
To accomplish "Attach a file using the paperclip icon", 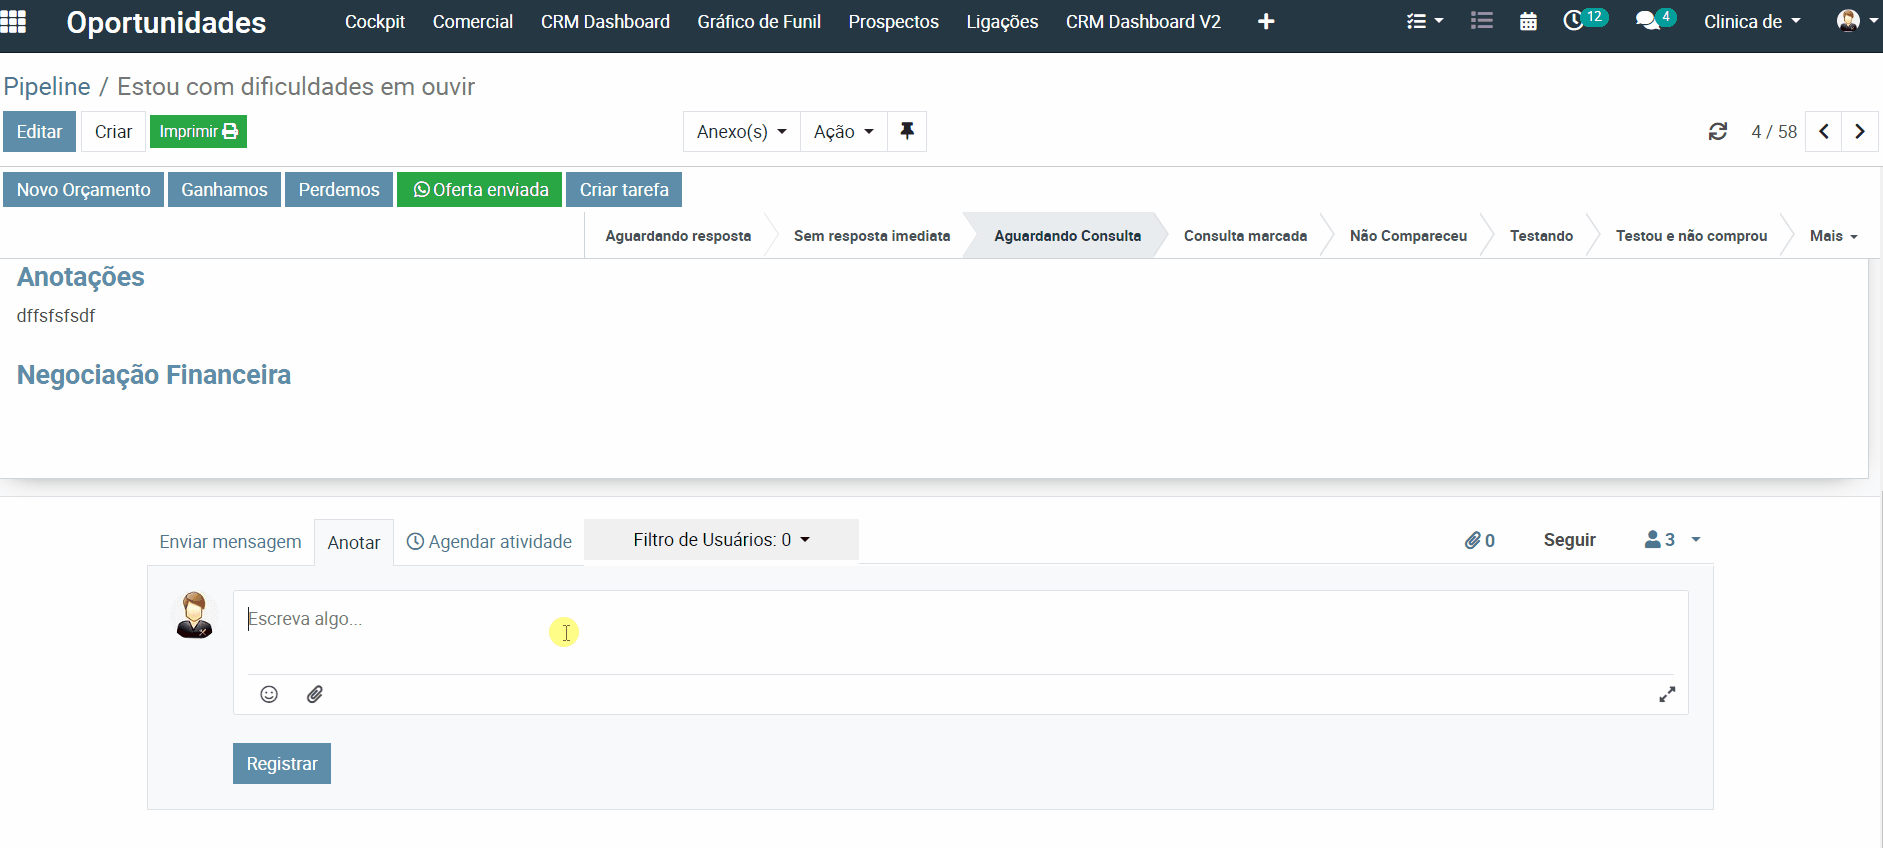I will pyautogui.click(x=315, y=694).
